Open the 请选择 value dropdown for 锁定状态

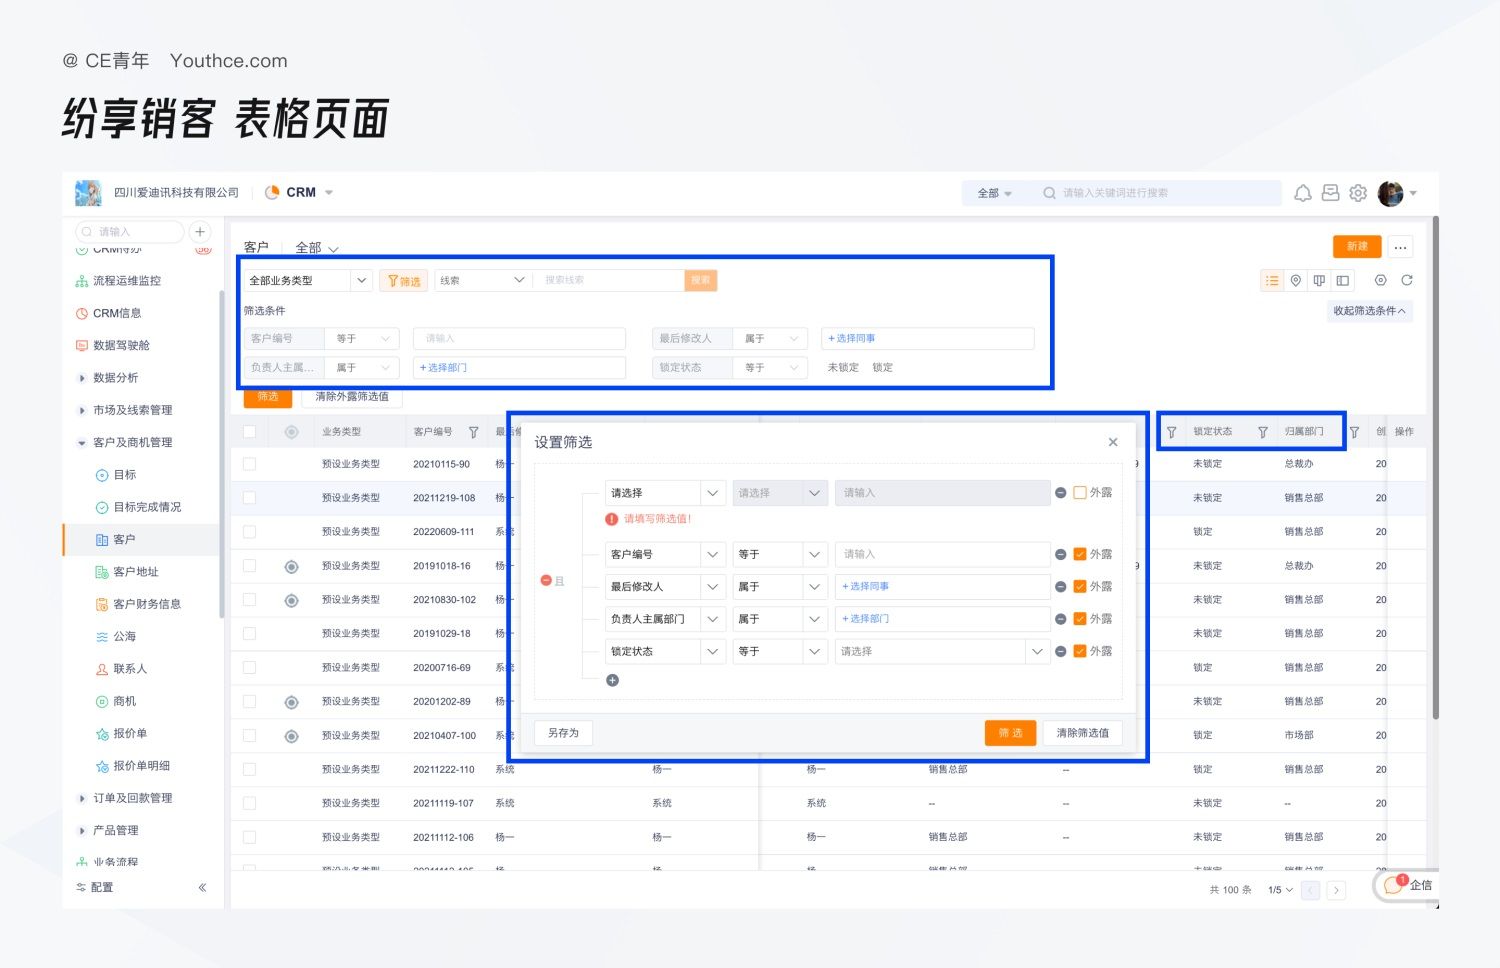pos(942,651)
